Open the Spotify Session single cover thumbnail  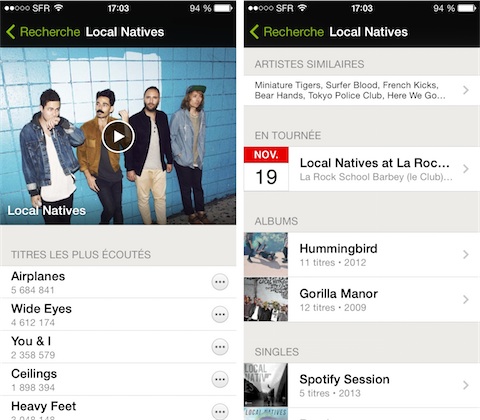[x=266, y=385]
